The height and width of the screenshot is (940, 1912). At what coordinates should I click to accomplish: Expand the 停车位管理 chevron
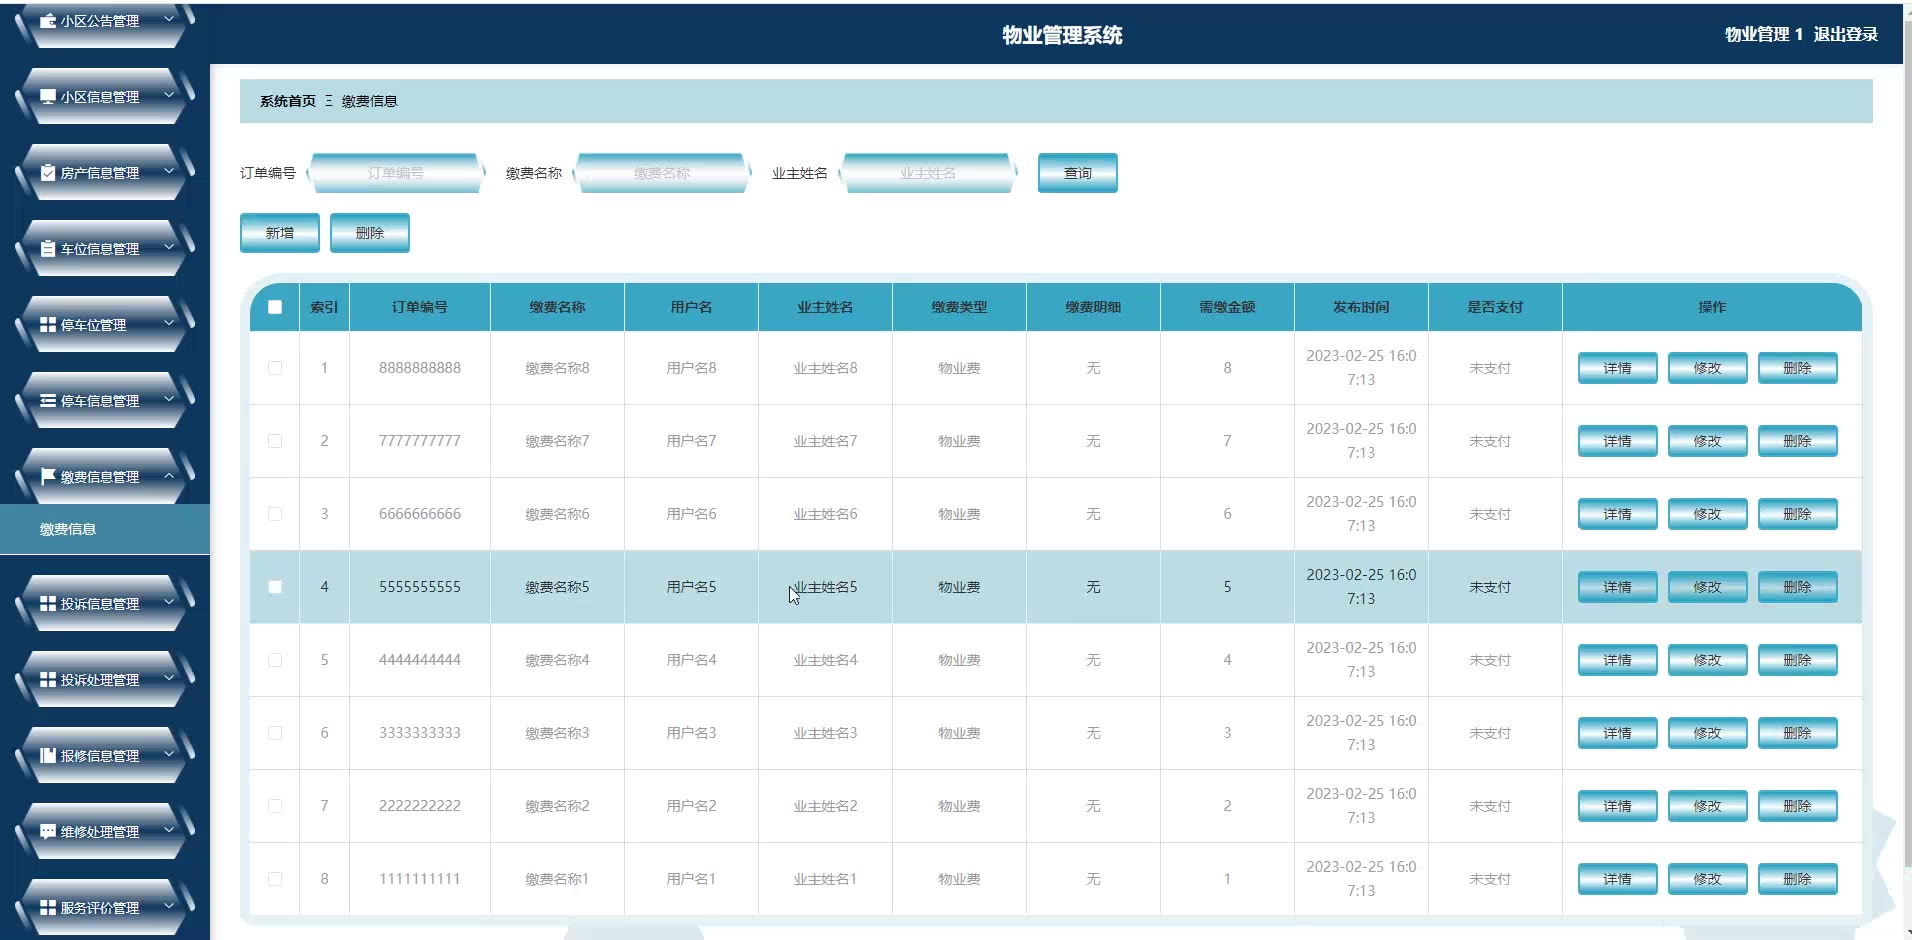pos(169,323)
